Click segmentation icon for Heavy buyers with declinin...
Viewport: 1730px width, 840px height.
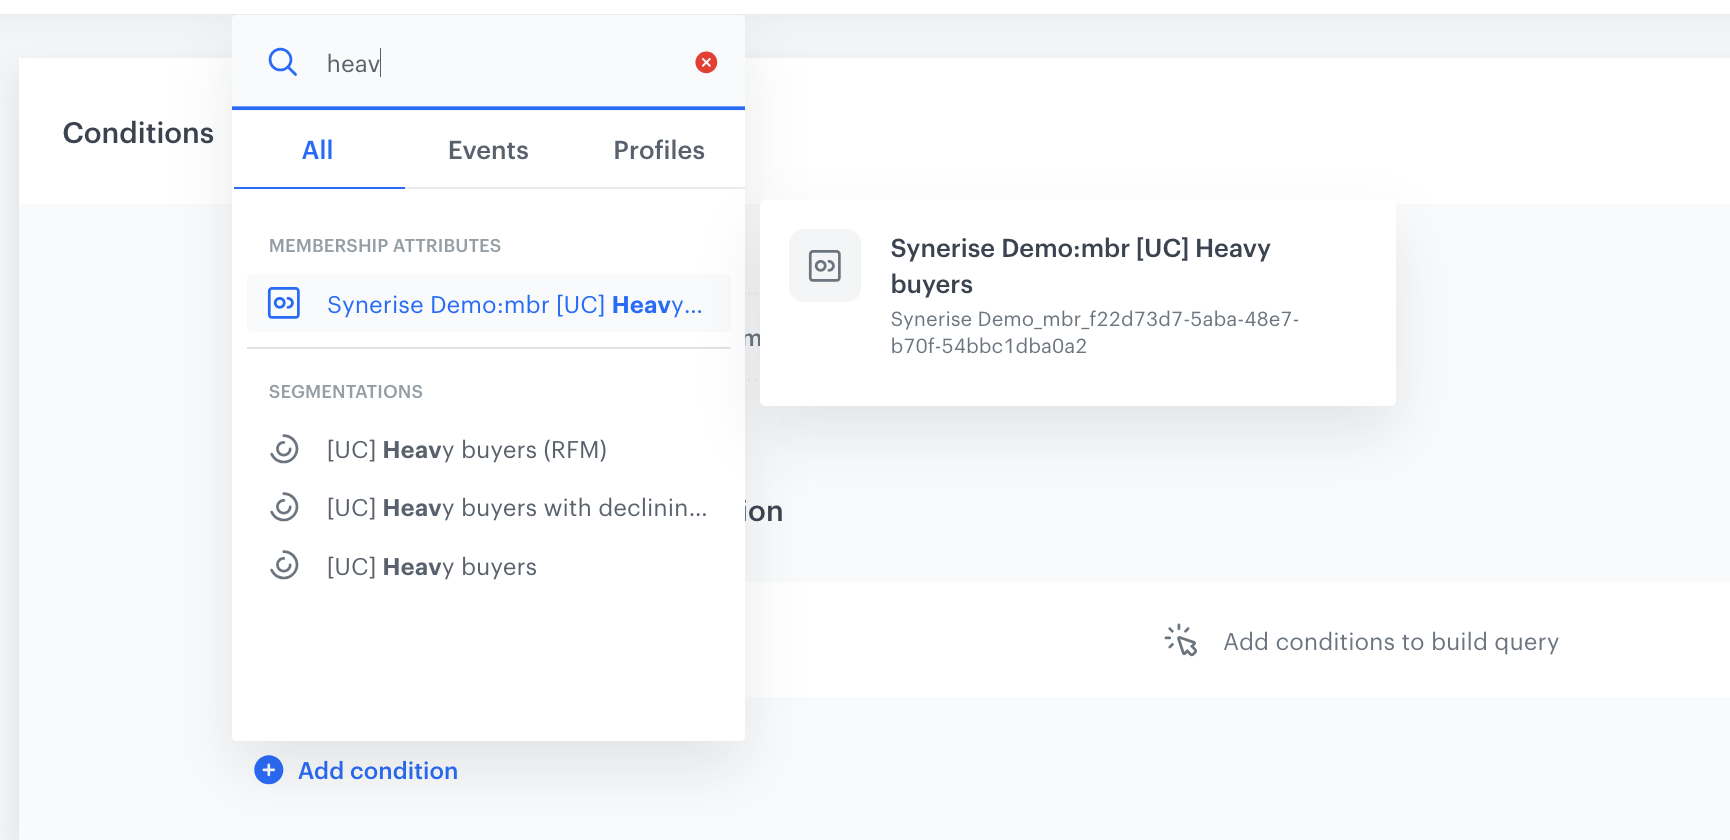(284, 507)
